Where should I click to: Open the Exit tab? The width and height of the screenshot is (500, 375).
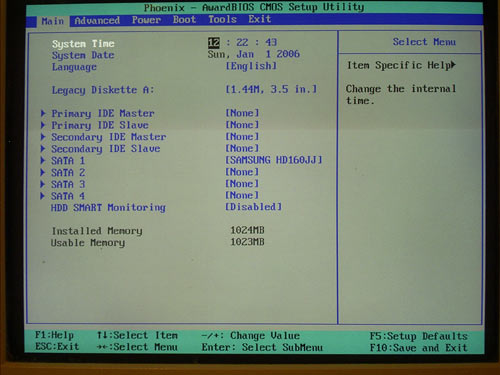coord(259,19)
